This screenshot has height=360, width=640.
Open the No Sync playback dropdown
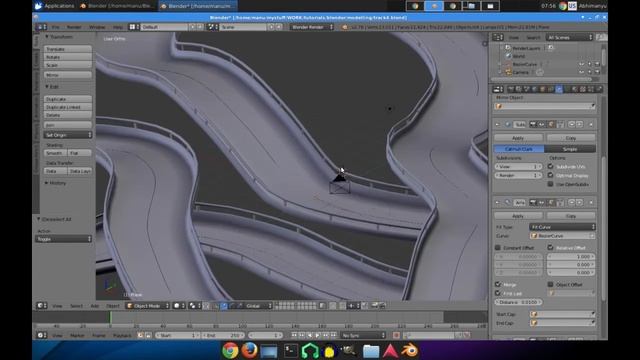pyautogui.click(x=363, y=335)
